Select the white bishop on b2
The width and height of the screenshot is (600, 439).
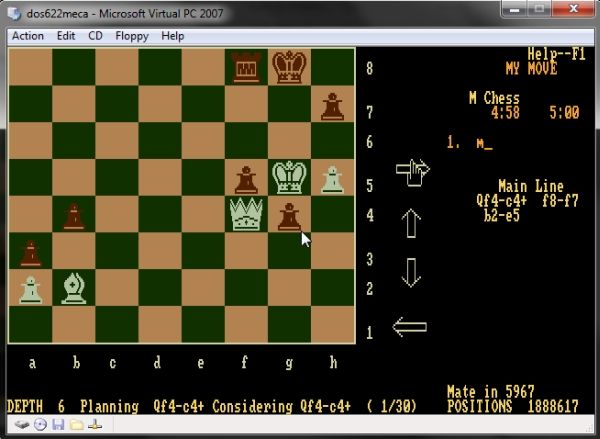(x=73, y=289)
